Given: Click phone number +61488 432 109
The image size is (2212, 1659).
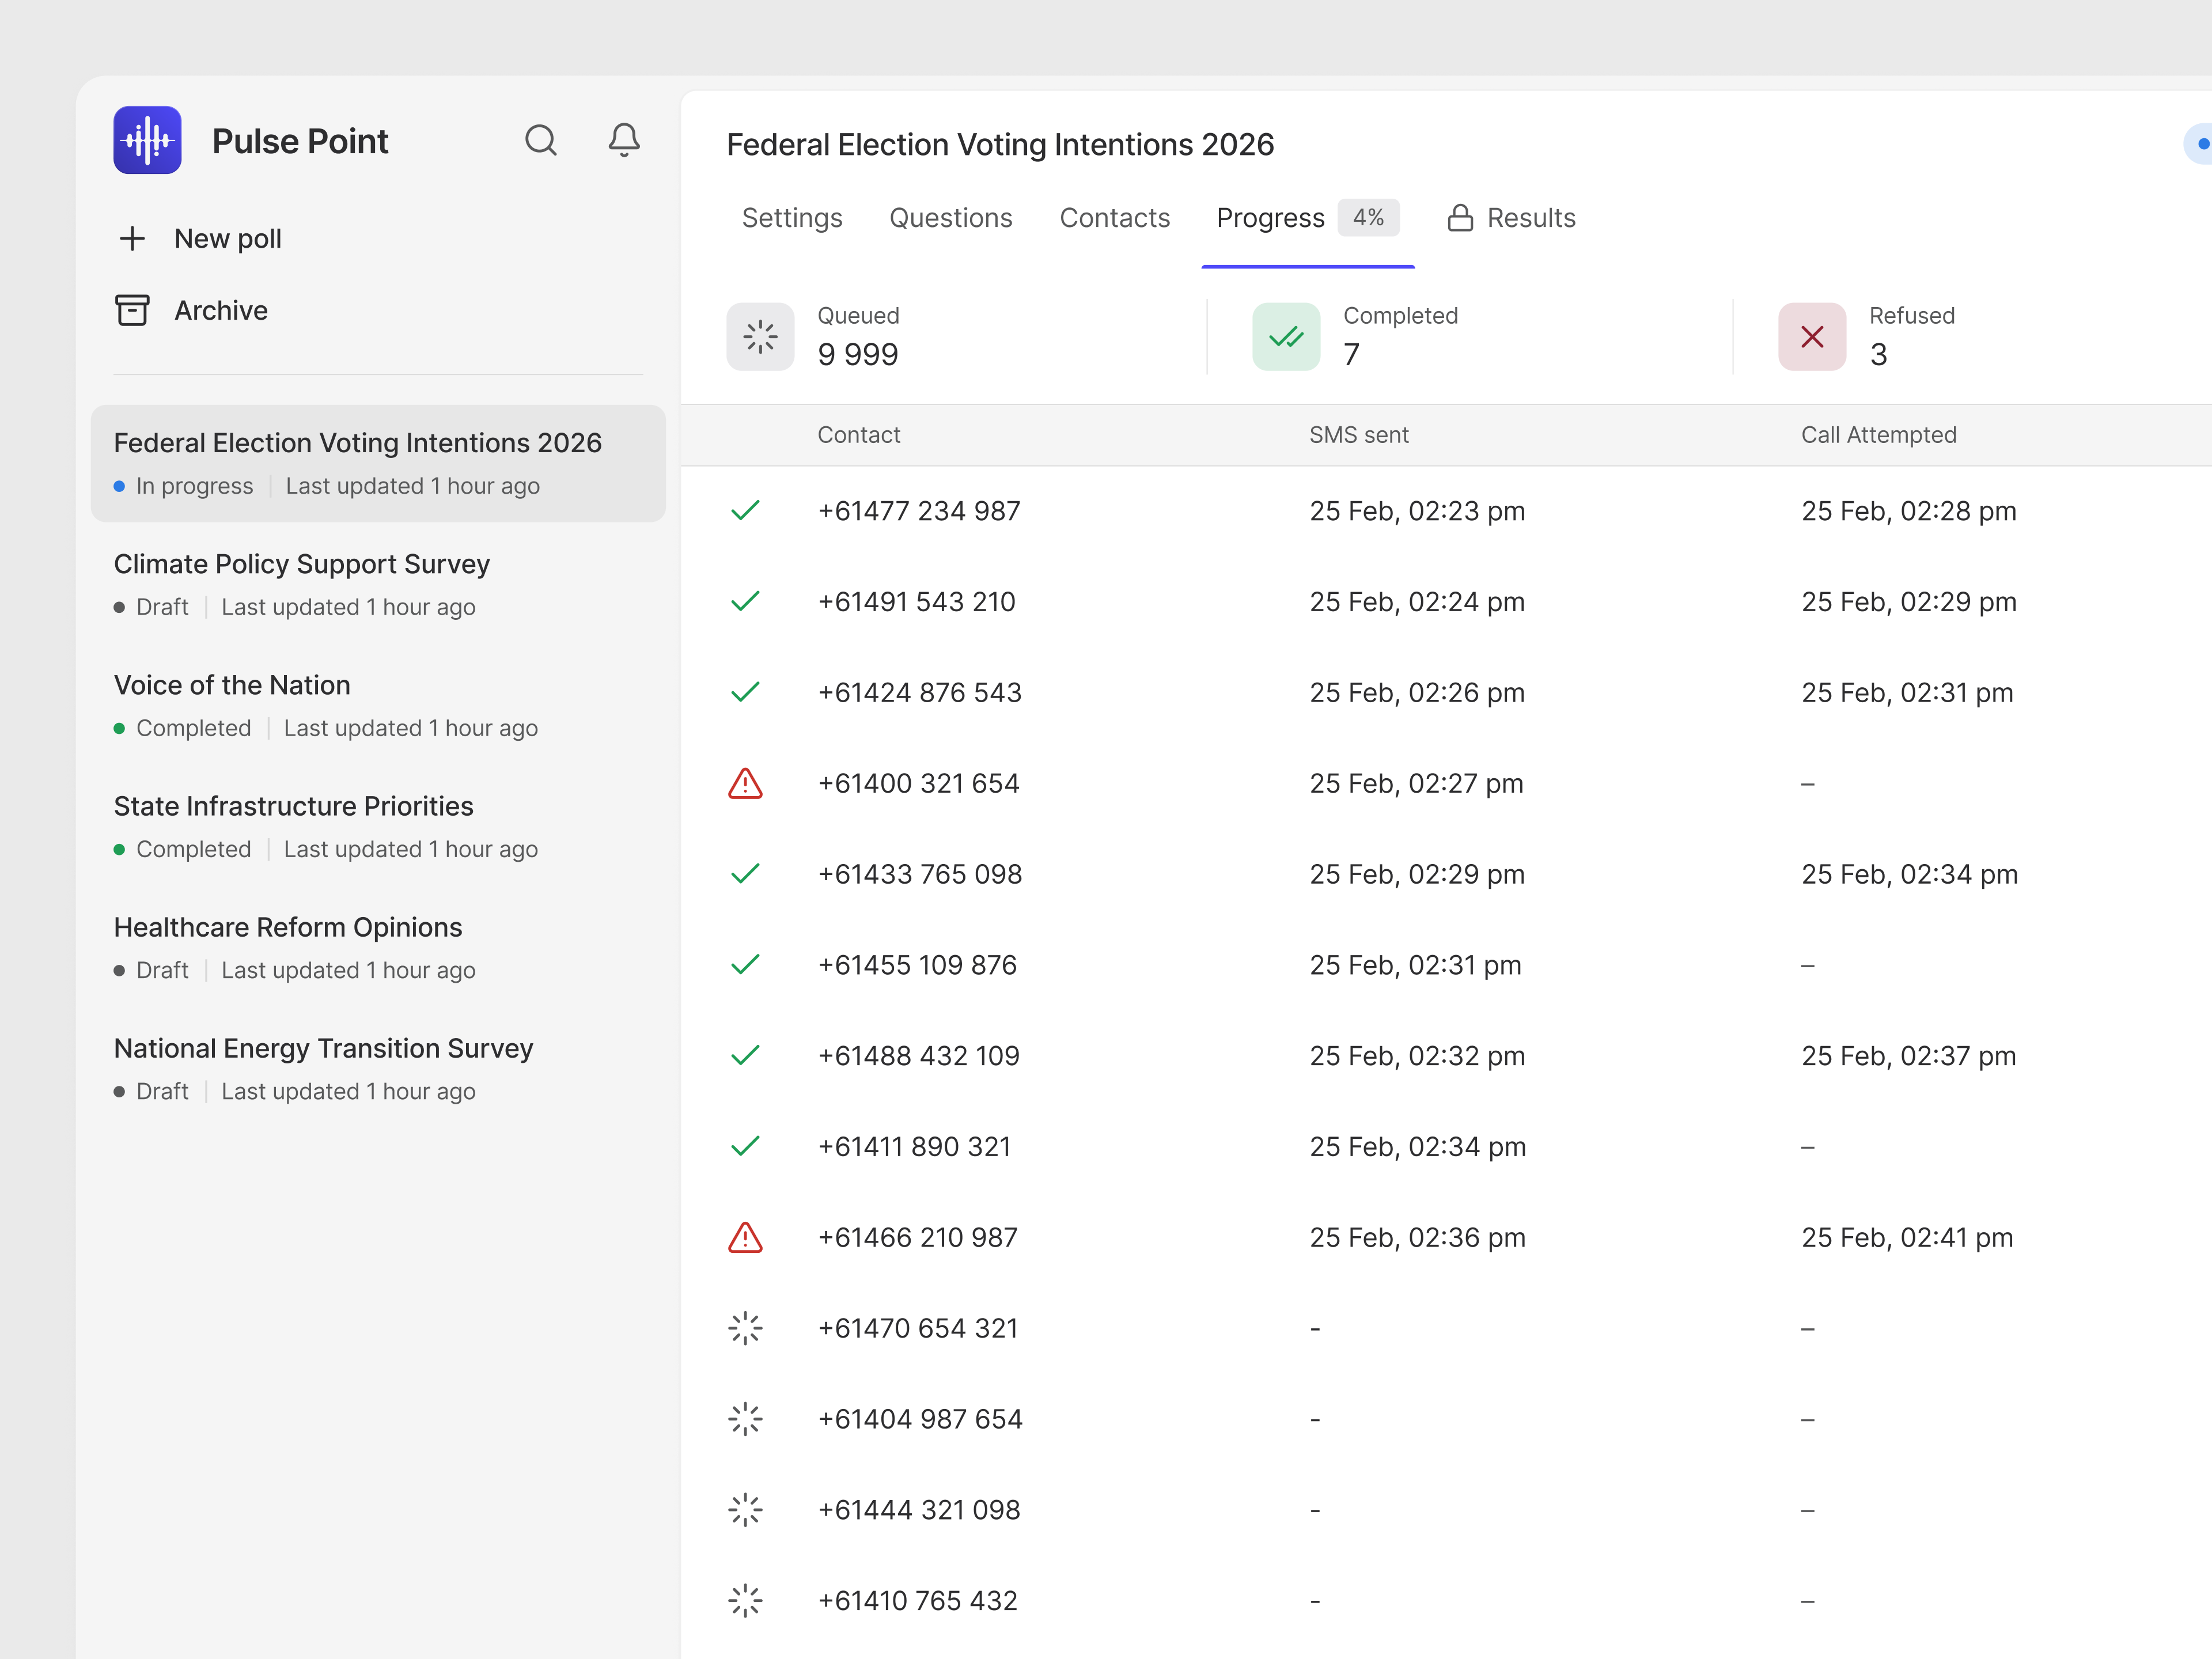Looking at the screenshot, I should tap(919, 1056).
